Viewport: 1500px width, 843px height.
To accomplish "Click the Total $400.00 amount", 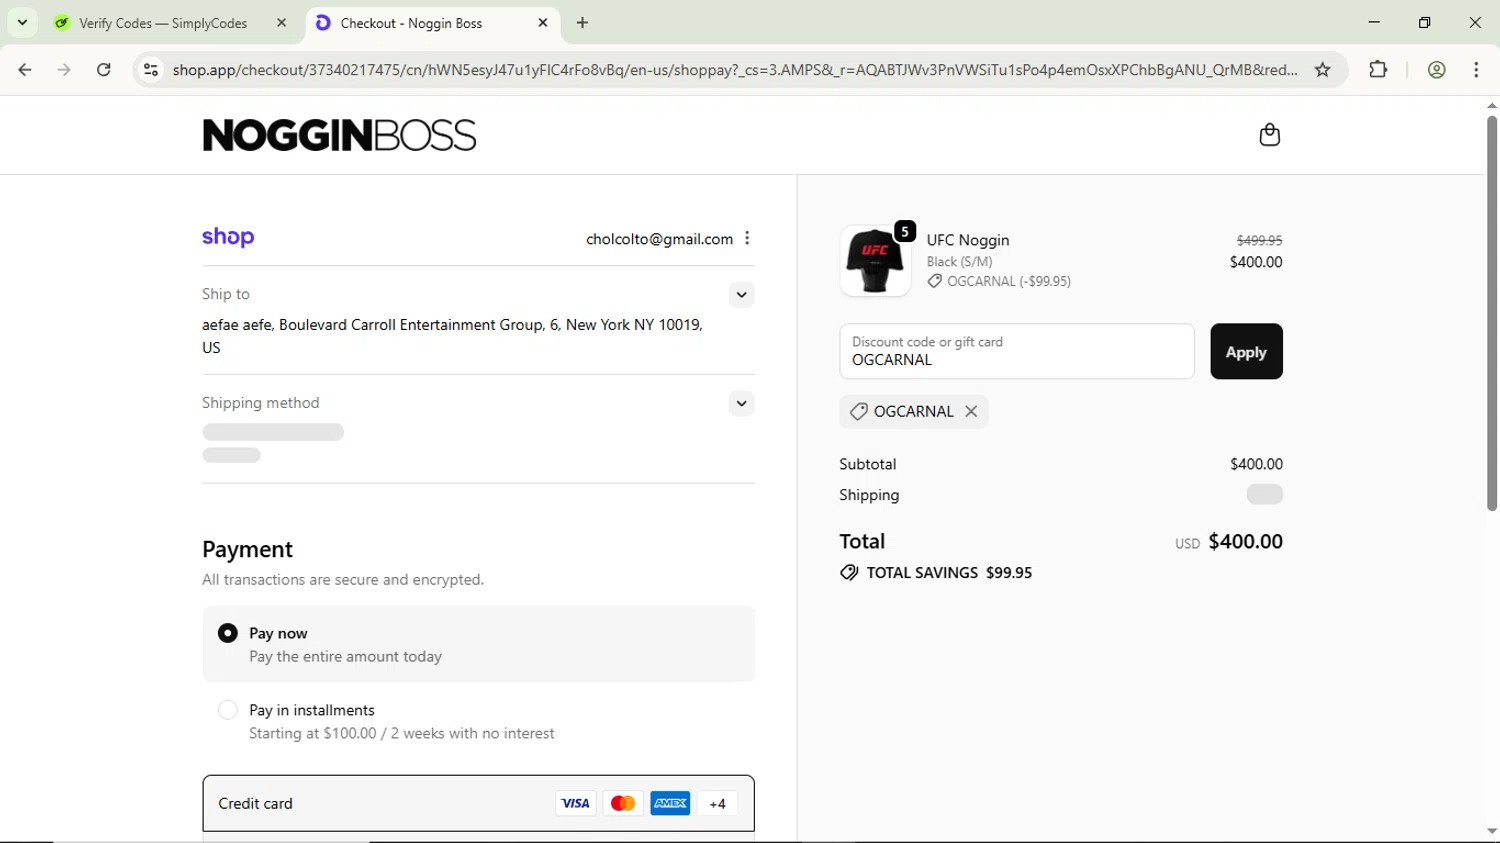I will click(x=1245, y=541).
